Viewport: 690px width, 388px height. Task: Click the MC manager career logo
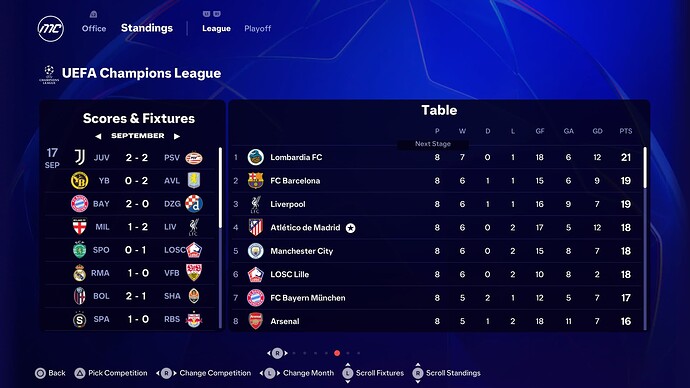pyautogui.click(x=51, y=29)
